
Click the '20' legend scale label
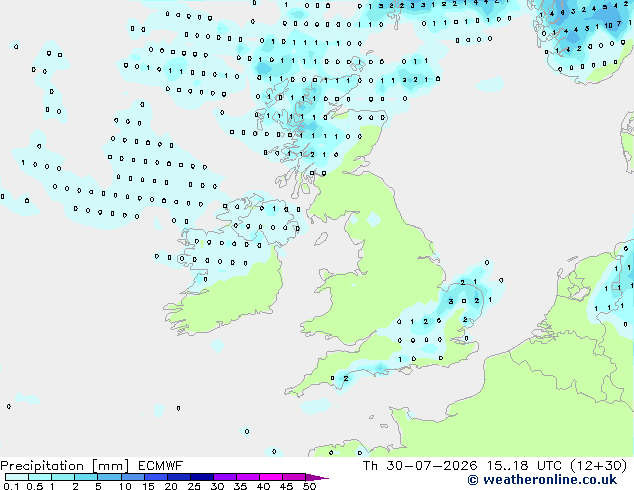coord(171,486)
